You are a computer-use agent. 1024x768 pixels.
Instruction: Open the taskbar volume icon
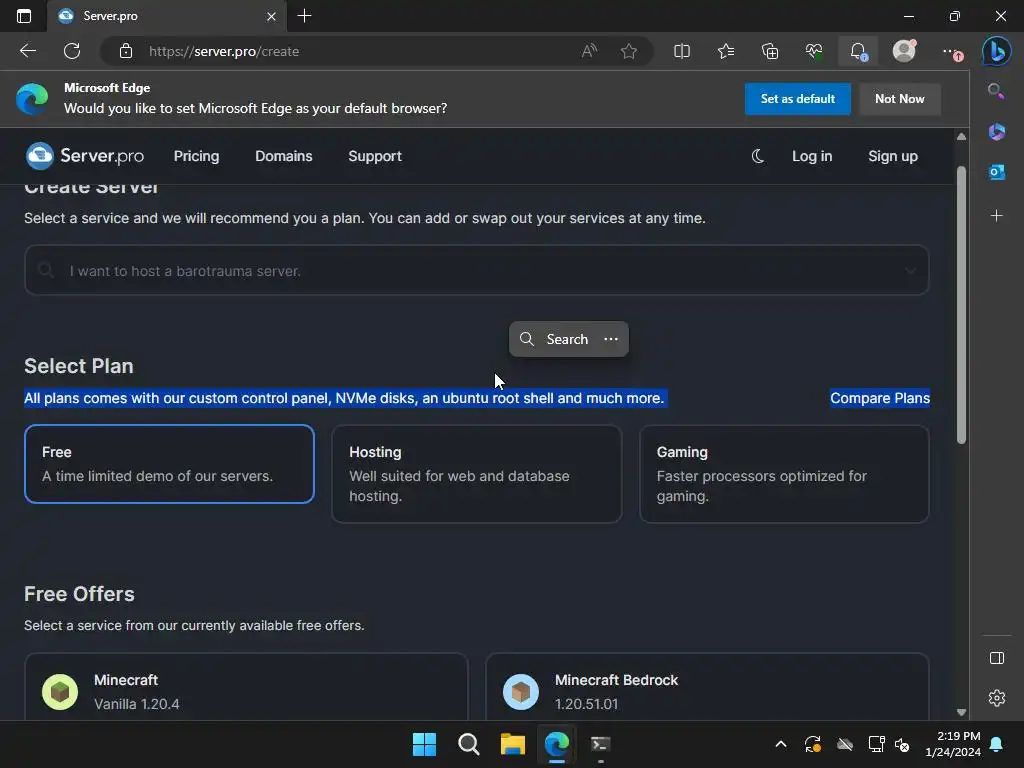(903, 744)
